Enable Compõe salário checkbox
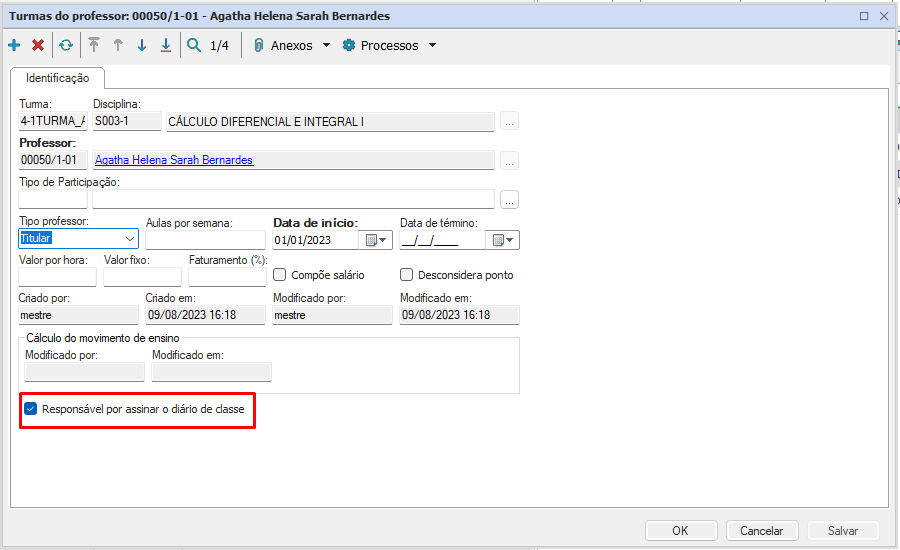 pos(280,275)
